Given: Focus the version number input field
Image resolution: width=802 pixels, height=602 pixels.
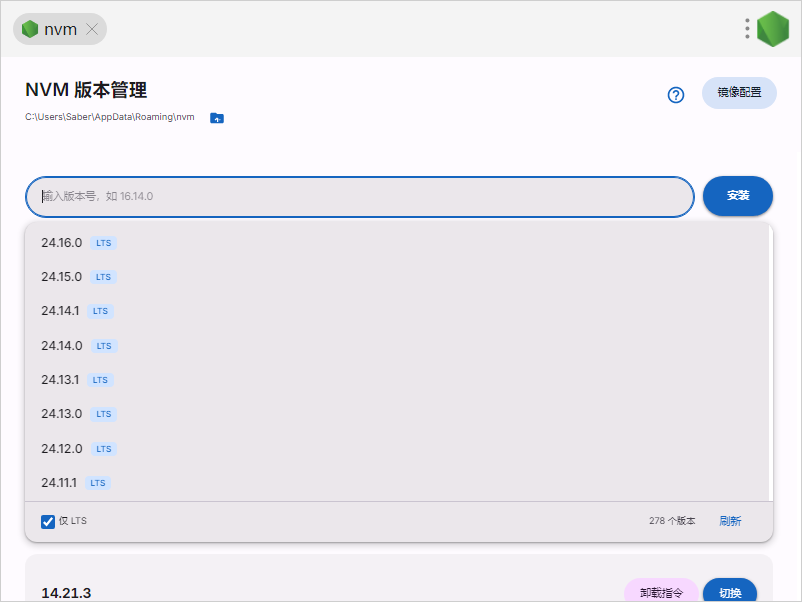Looking at the screenshot, I should click(360, 196).
